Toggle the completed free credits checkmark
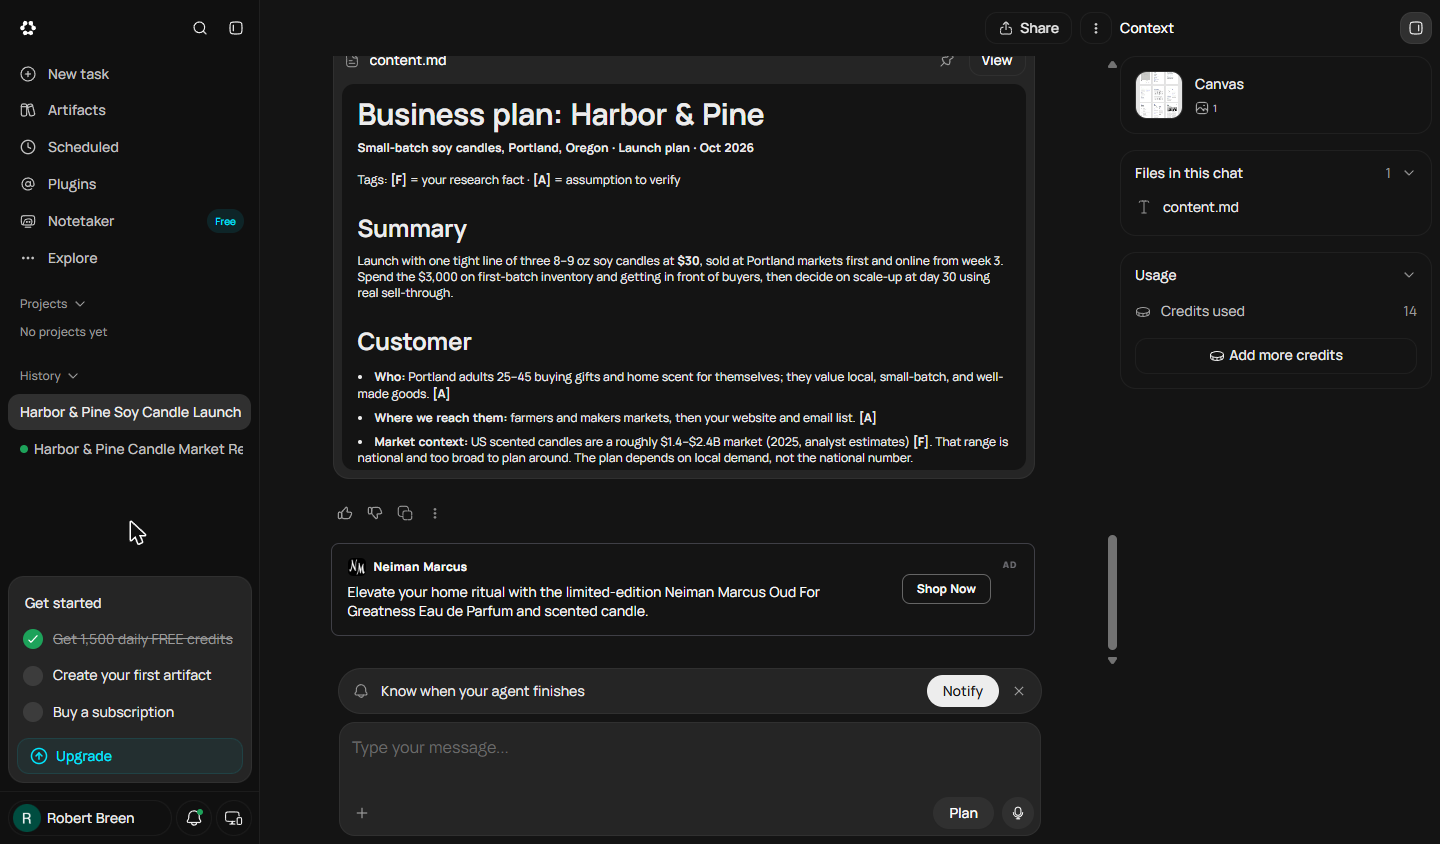This screenshot has width=1440, height=844. [x=33, y=639]
